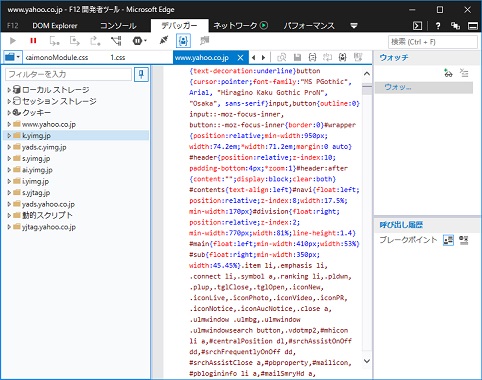Select the ai.yimg.jp folder
This screenshot has height=380, width=482.
(37, 170)
